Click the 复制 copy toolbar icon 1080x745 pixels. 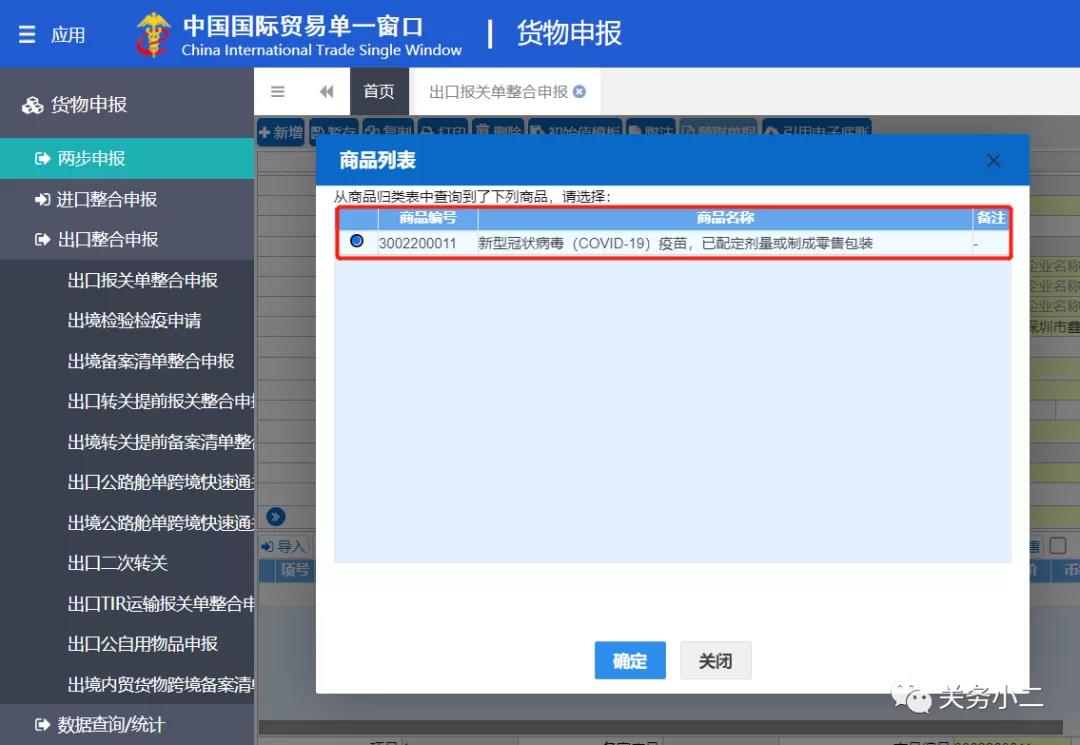(x=389, y=132)
